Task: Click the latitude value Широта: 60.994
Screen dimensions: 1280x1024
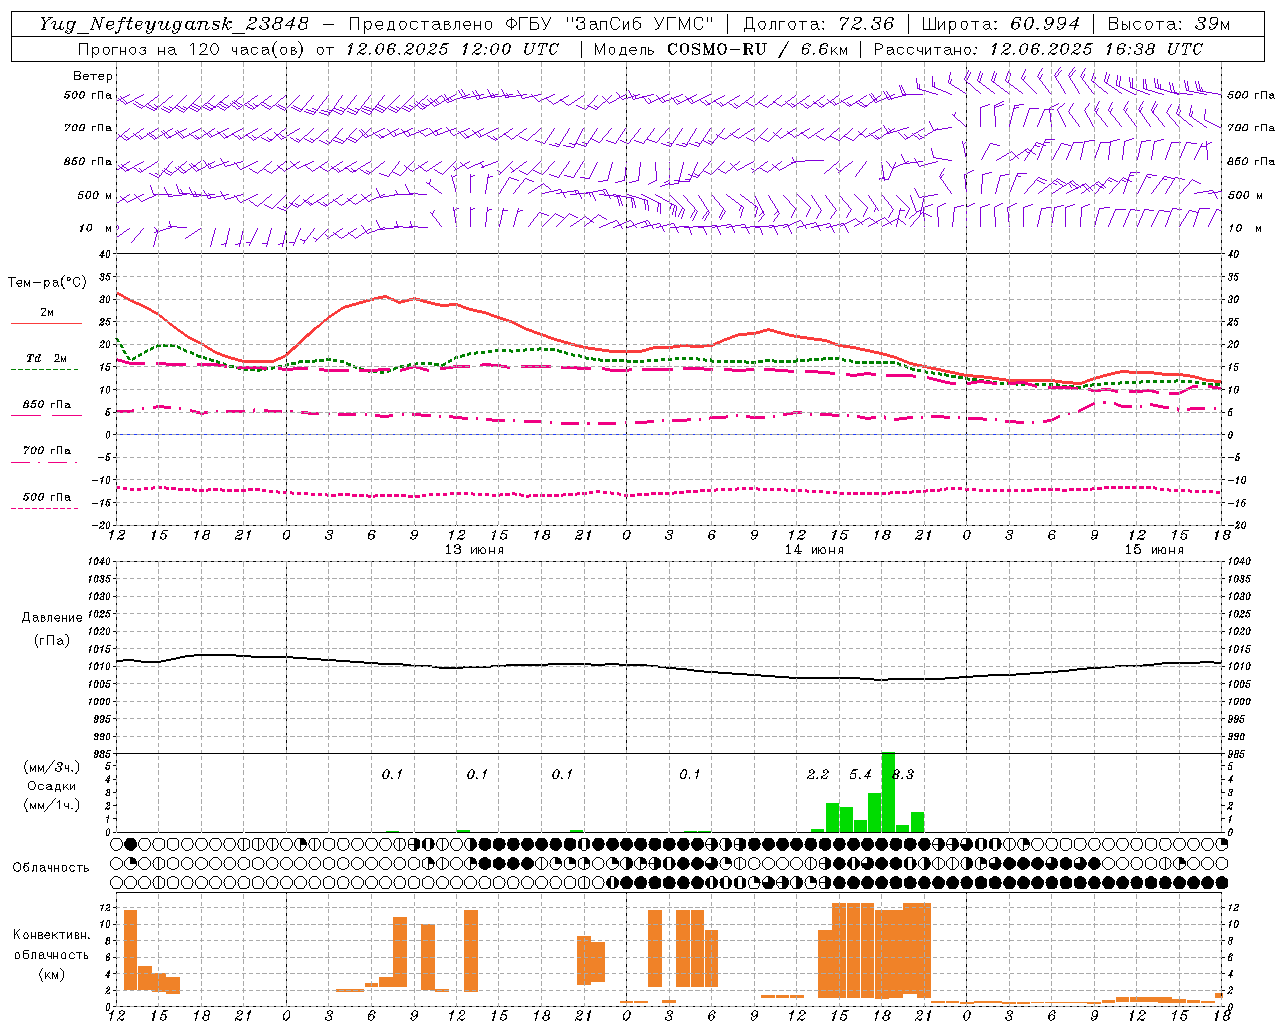Action: (x=1000, y=24)
